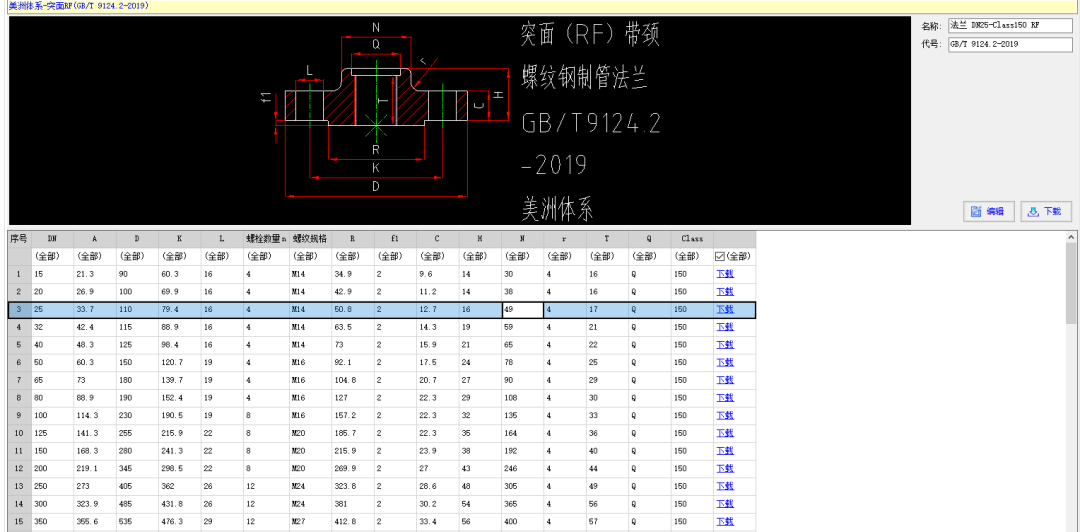This screenshot has width=1080, height=532.
Task: Download the row 10 DN 125 flange
Action: click(724, 433)
